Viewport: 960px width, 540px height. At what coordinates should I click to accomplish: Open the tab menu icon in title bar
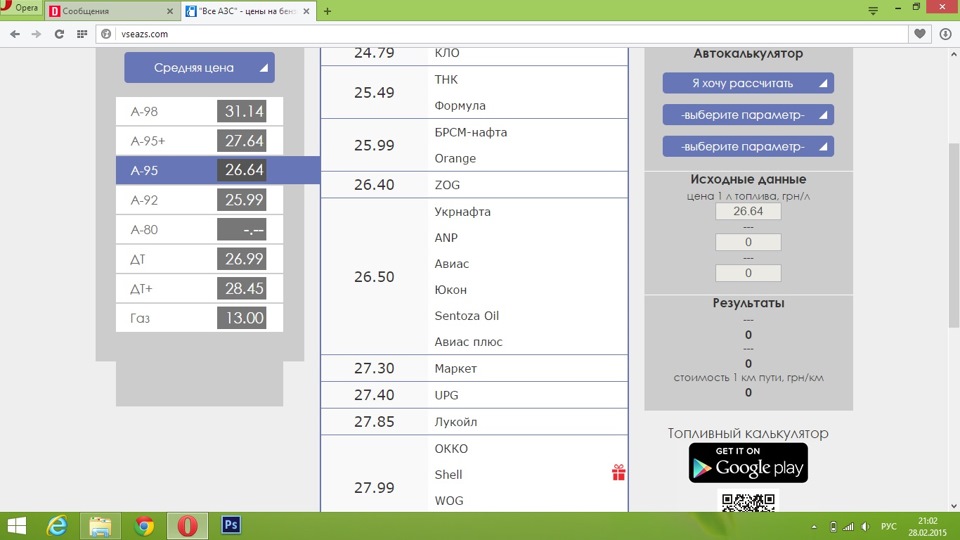[873, 10]
